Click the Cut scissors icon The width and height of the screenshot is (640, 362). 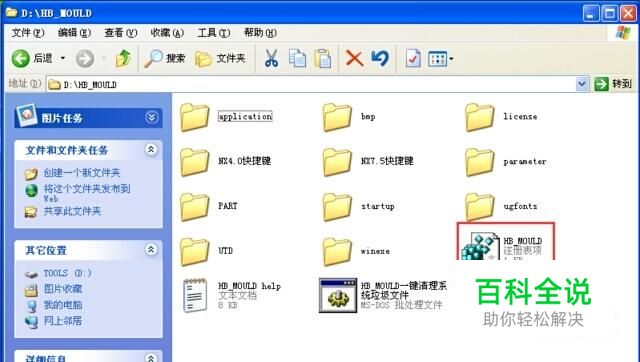(x=271, y=58)
